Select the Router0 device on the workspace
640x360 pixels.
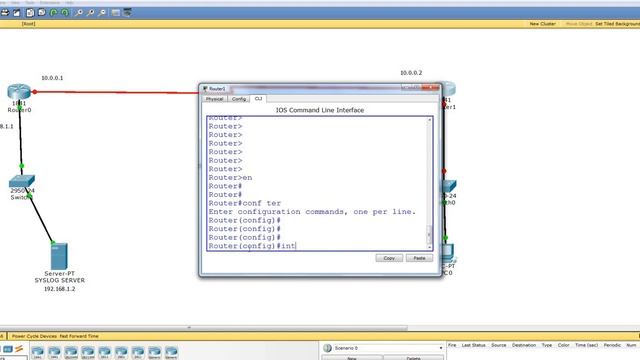point(19,92)
